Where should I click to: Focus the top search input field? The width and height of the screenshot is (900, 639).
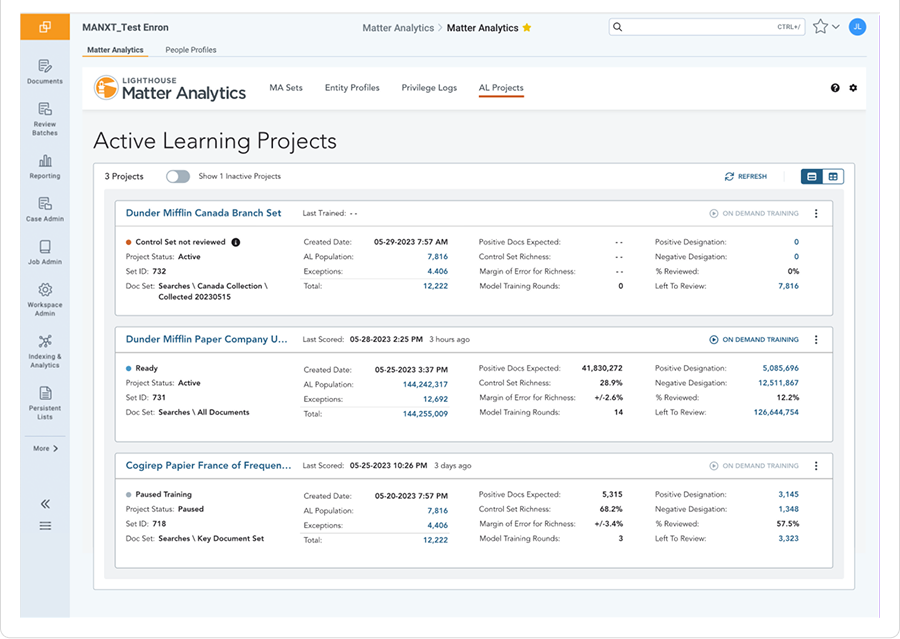pos(707,26)
